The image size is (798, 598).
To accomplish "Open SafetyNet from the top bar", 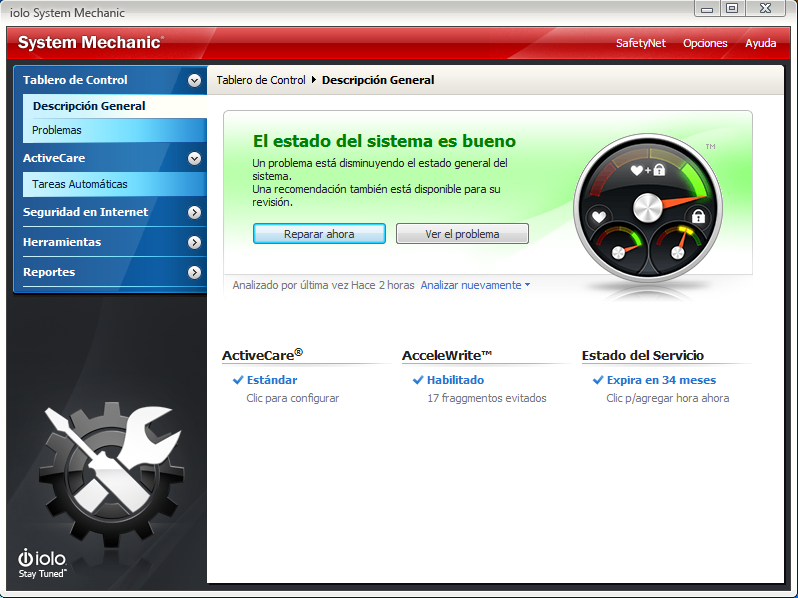I will pyautogui.click(x=640, y=43).
